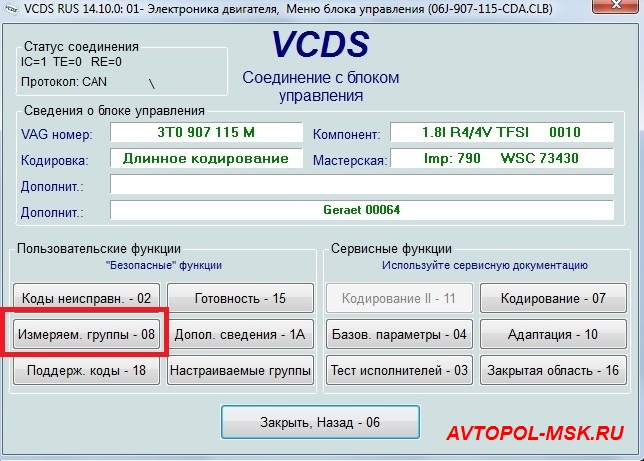Image resolution: width=644 pixels, height=461 pixels.
Task: Click the "Безопасные" функции text
Action: pos(164,265)
